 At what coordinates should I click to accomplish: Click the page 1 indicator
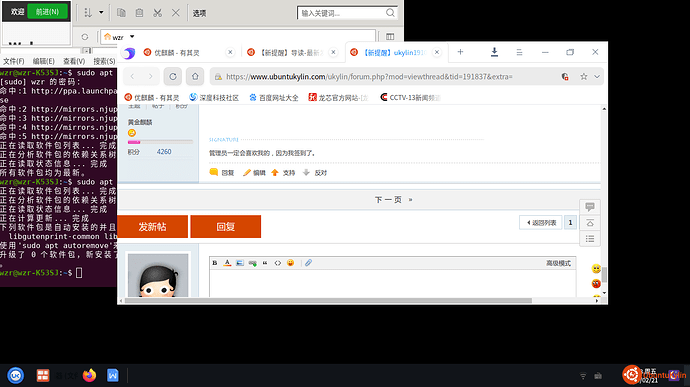click(x=570, y=223)
